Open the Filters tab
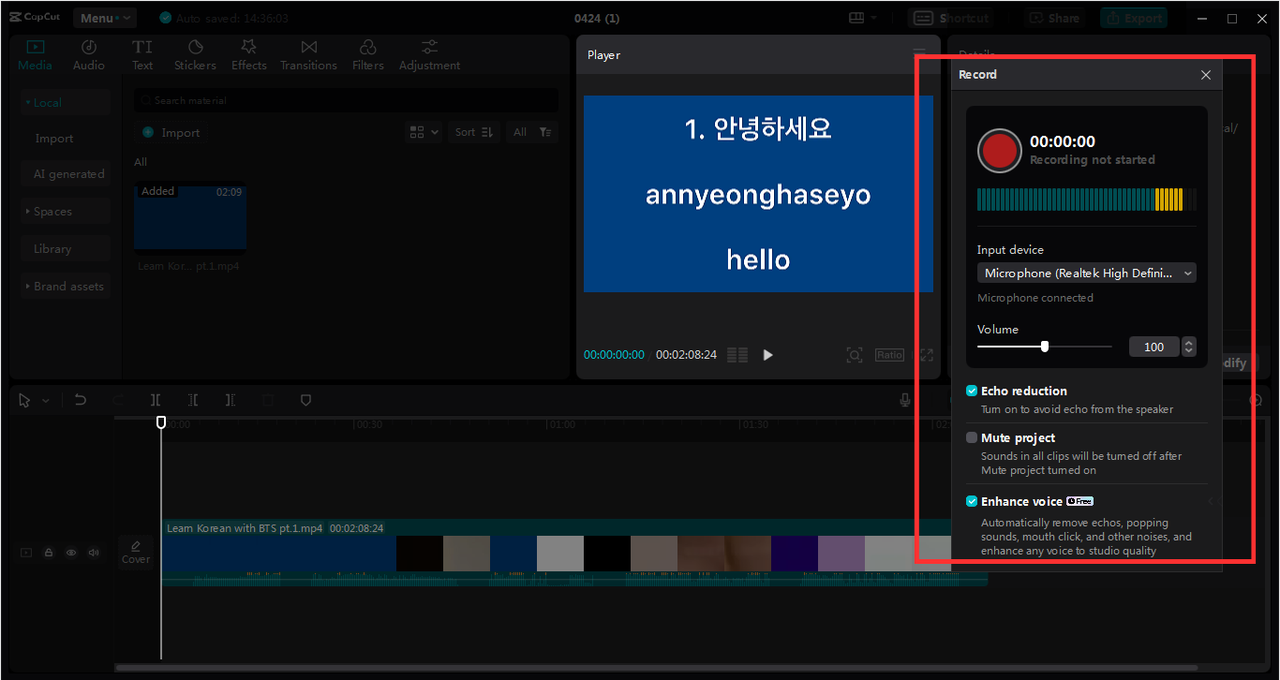 368,55
